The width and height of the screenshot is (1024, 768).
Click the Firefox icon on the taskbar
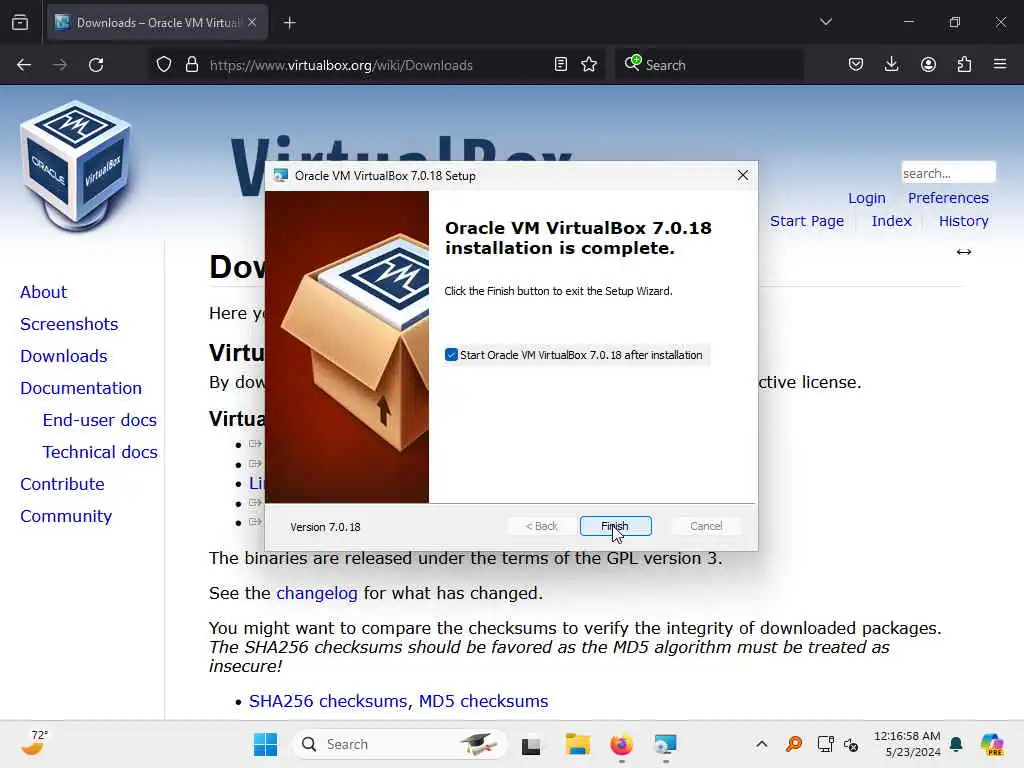tap(621, 744)
